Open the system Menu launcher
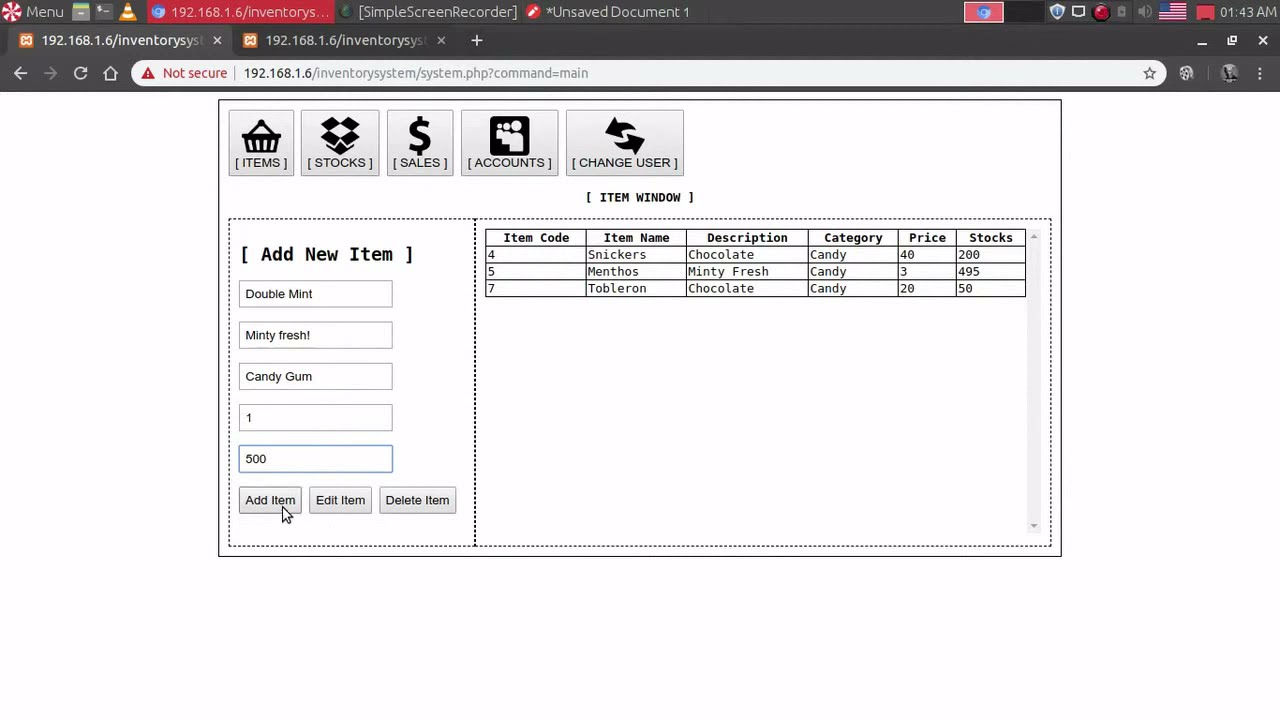 coord(33,12)
